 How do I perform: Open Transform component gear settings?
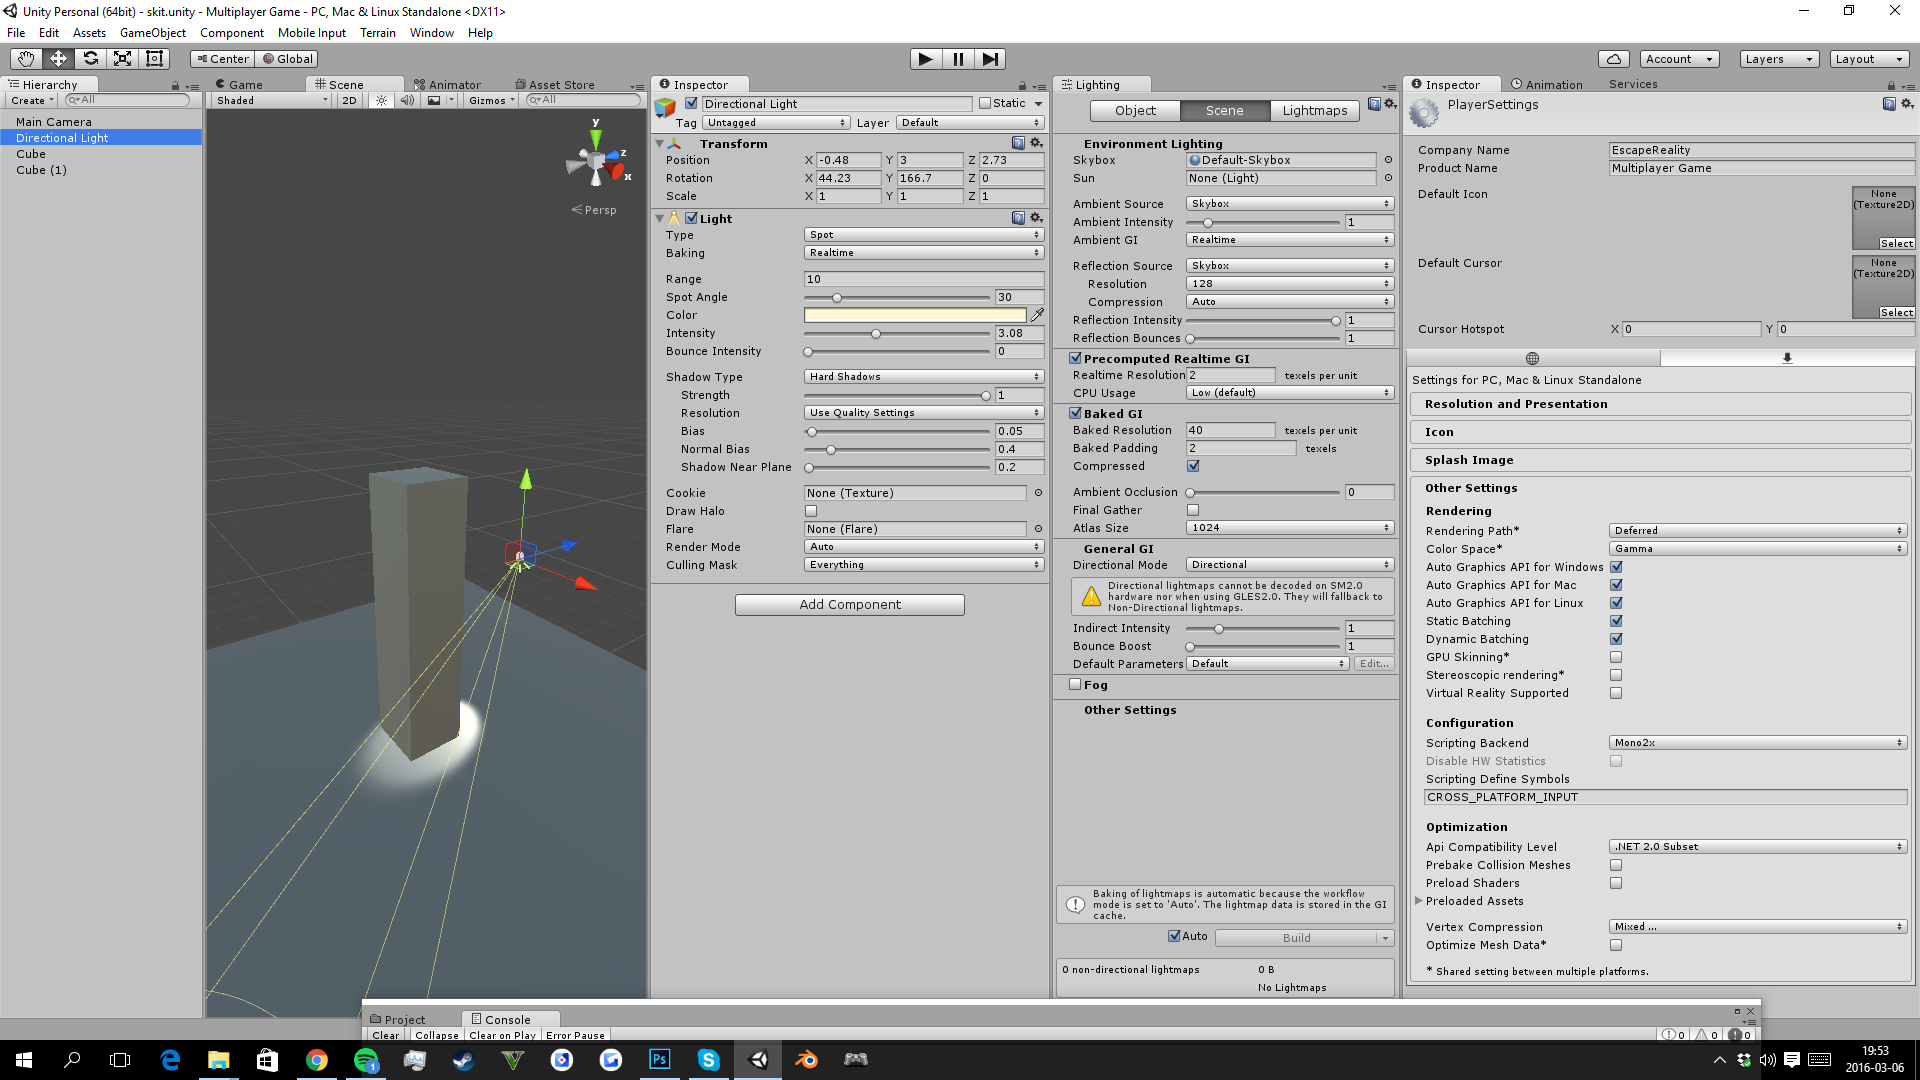(x=1037, y=143)
